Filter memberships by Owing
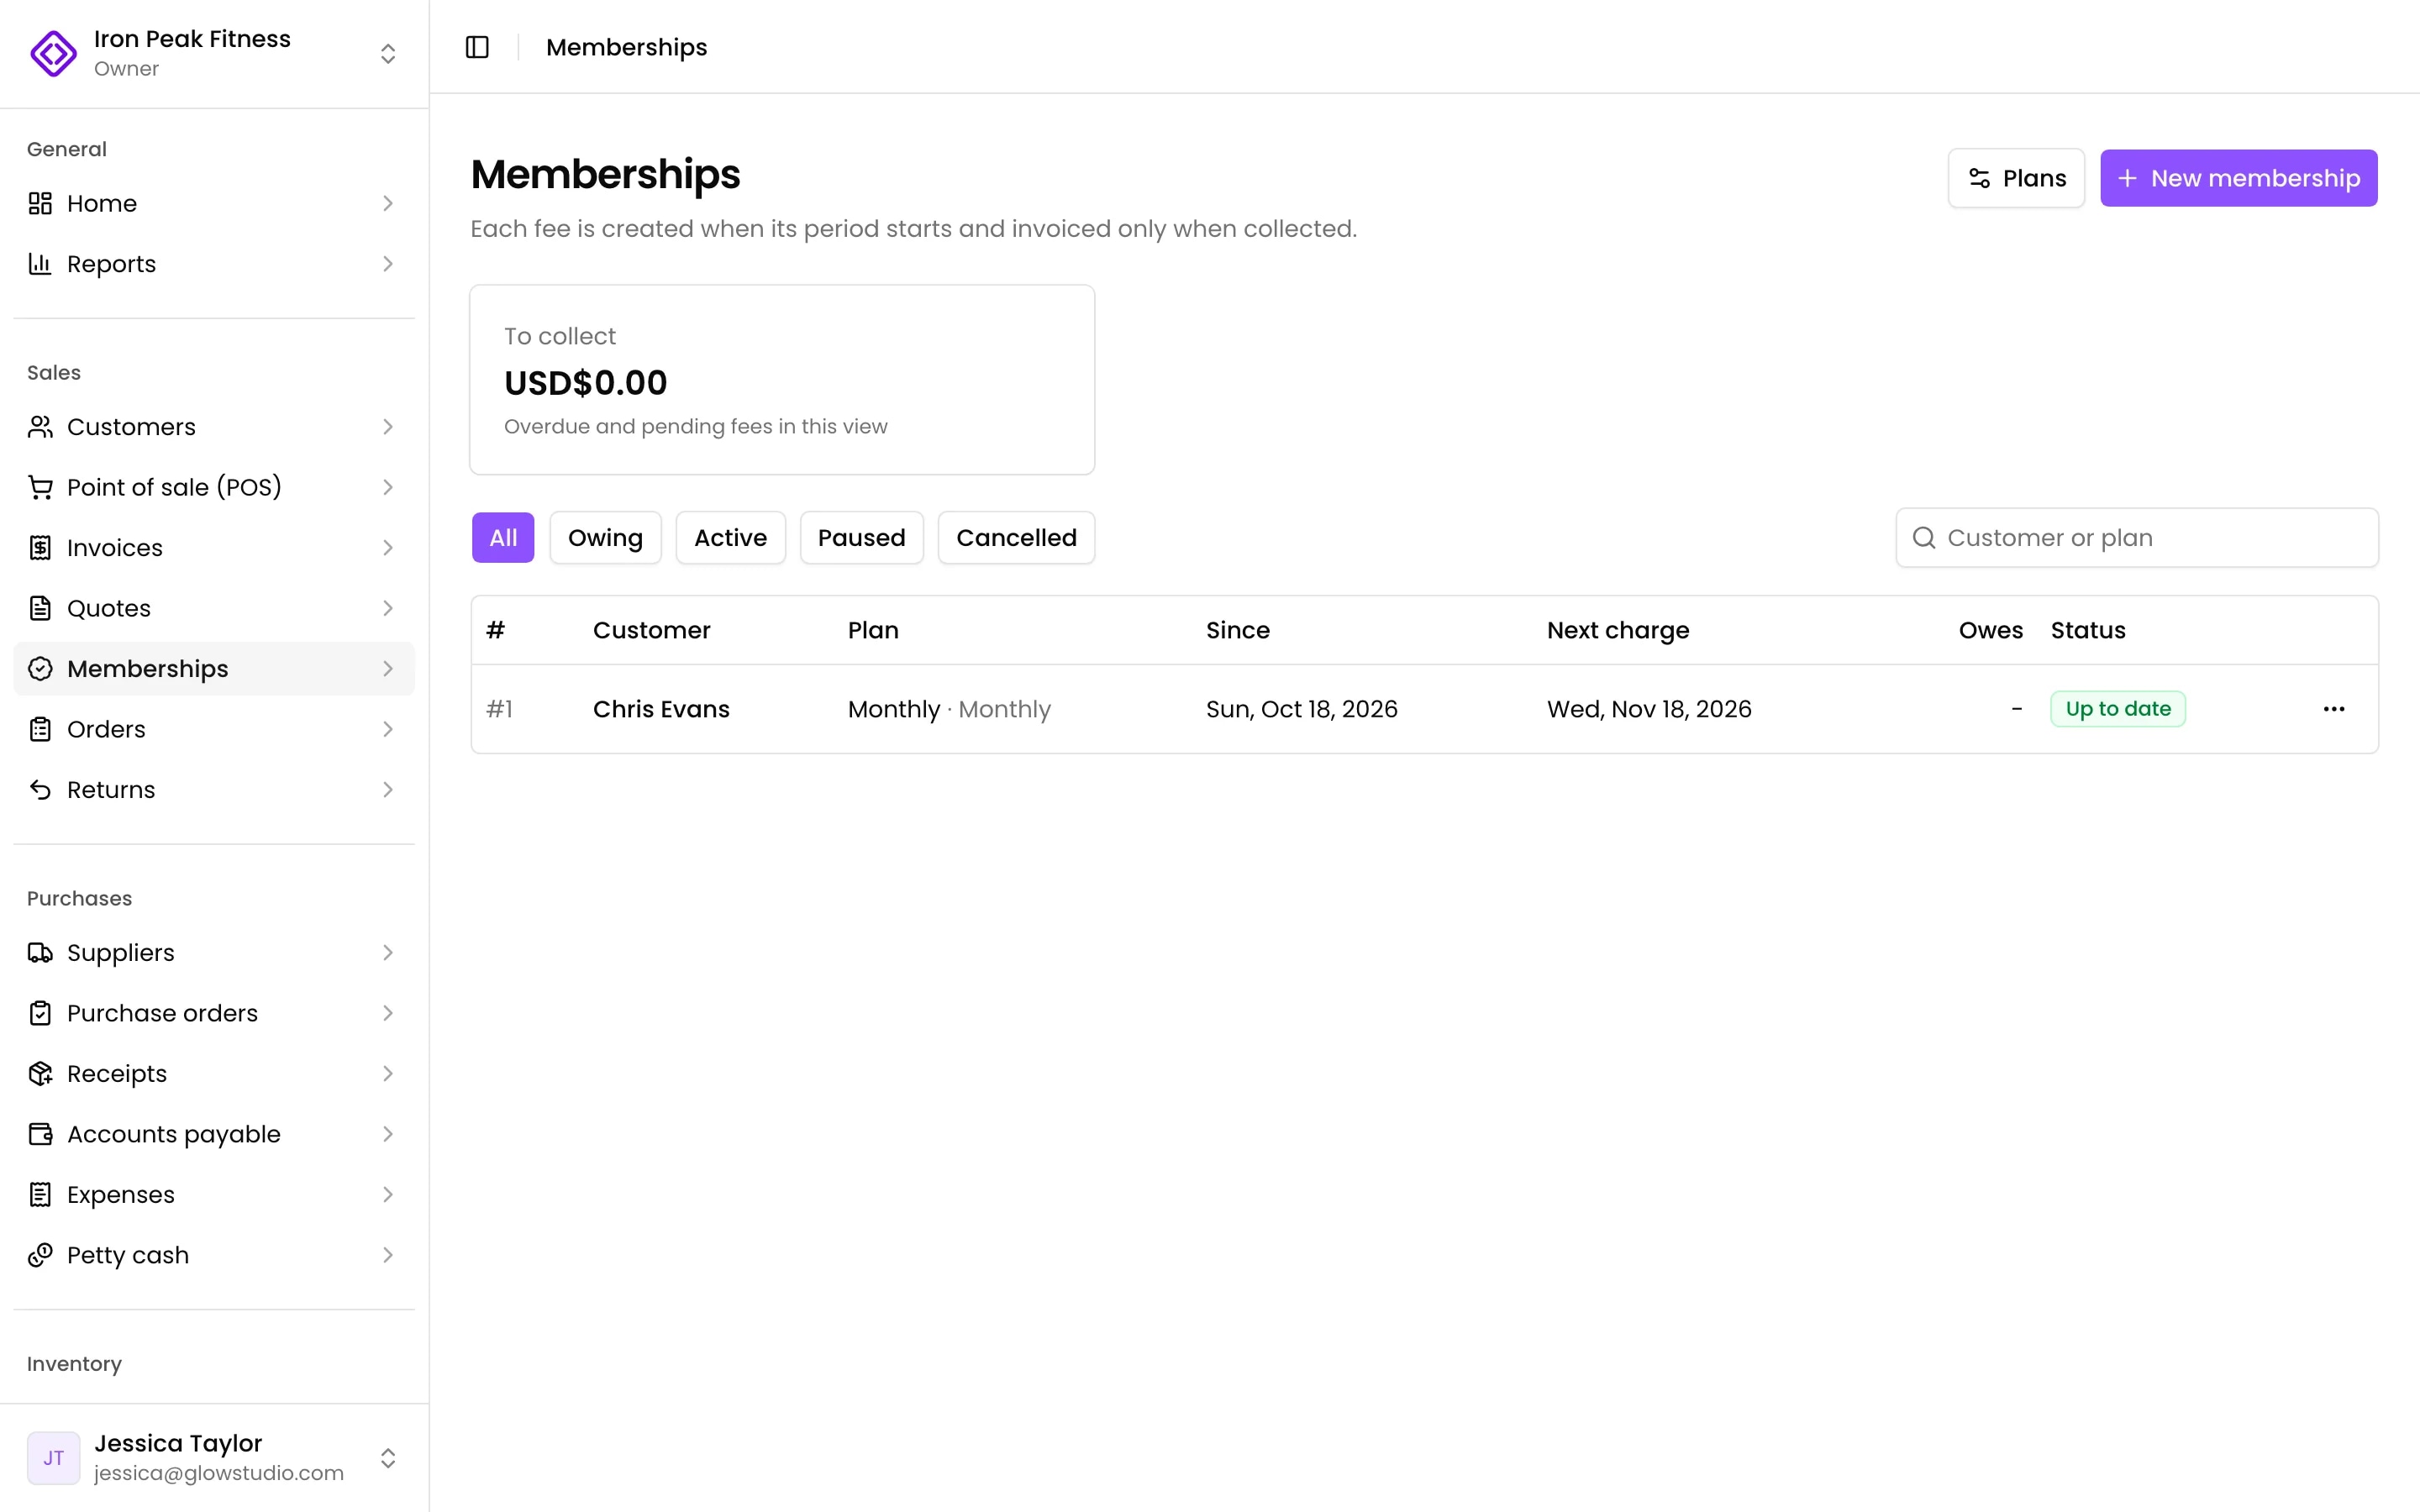Image resolution: width=2420 pixels, height=1512 pixels. click(605, 538)
